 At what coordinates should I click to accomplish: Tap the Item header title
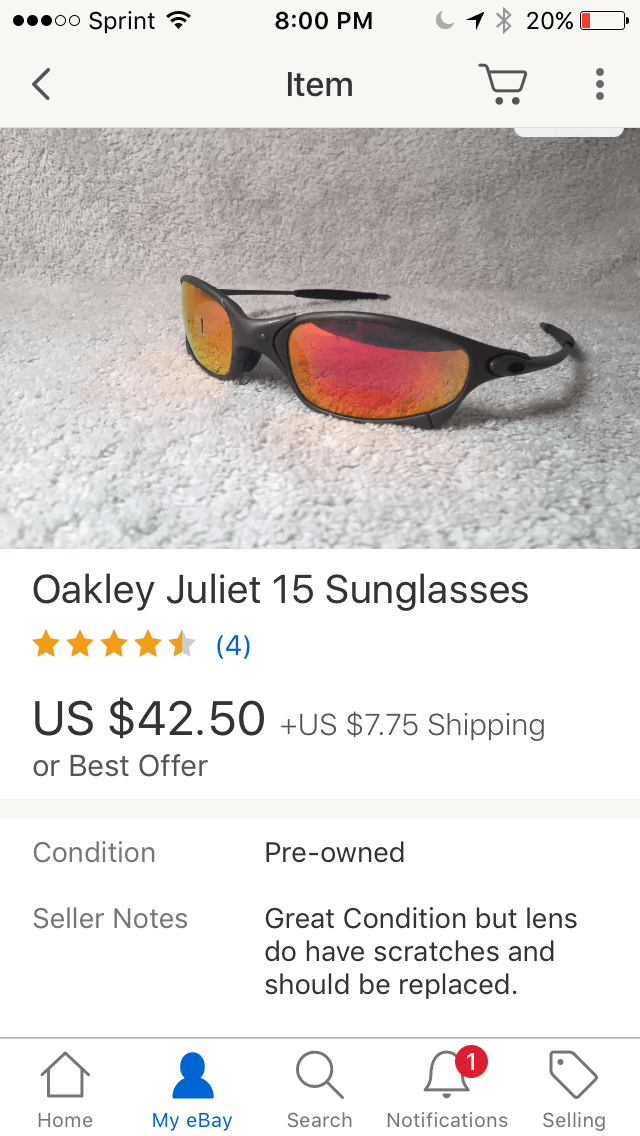pyautogui.click(x=319, y=84)
